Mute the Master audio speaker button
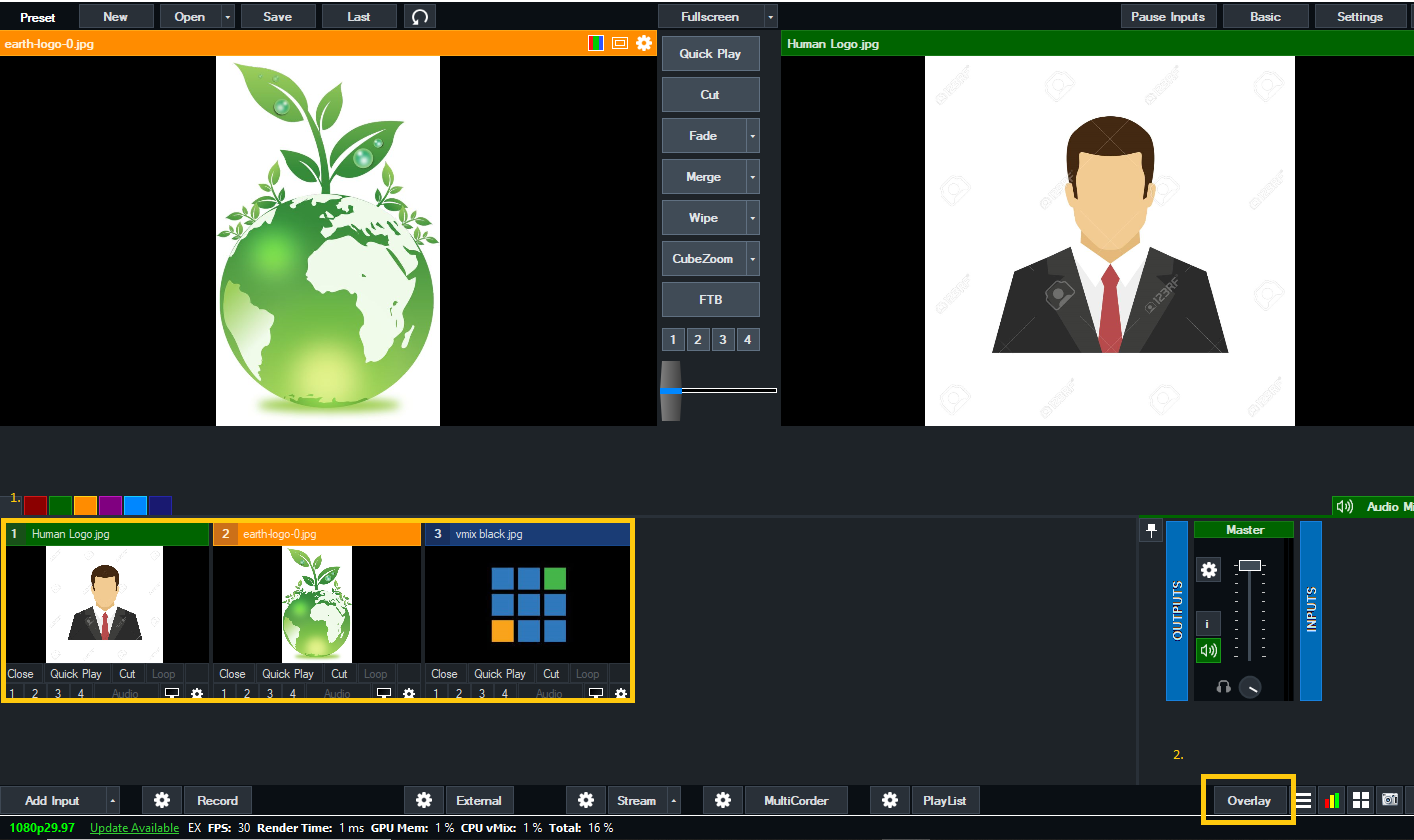Image resolution: width=1414 pixels, height=840 pixels. pyautogui.click(x=1208, y=650)
